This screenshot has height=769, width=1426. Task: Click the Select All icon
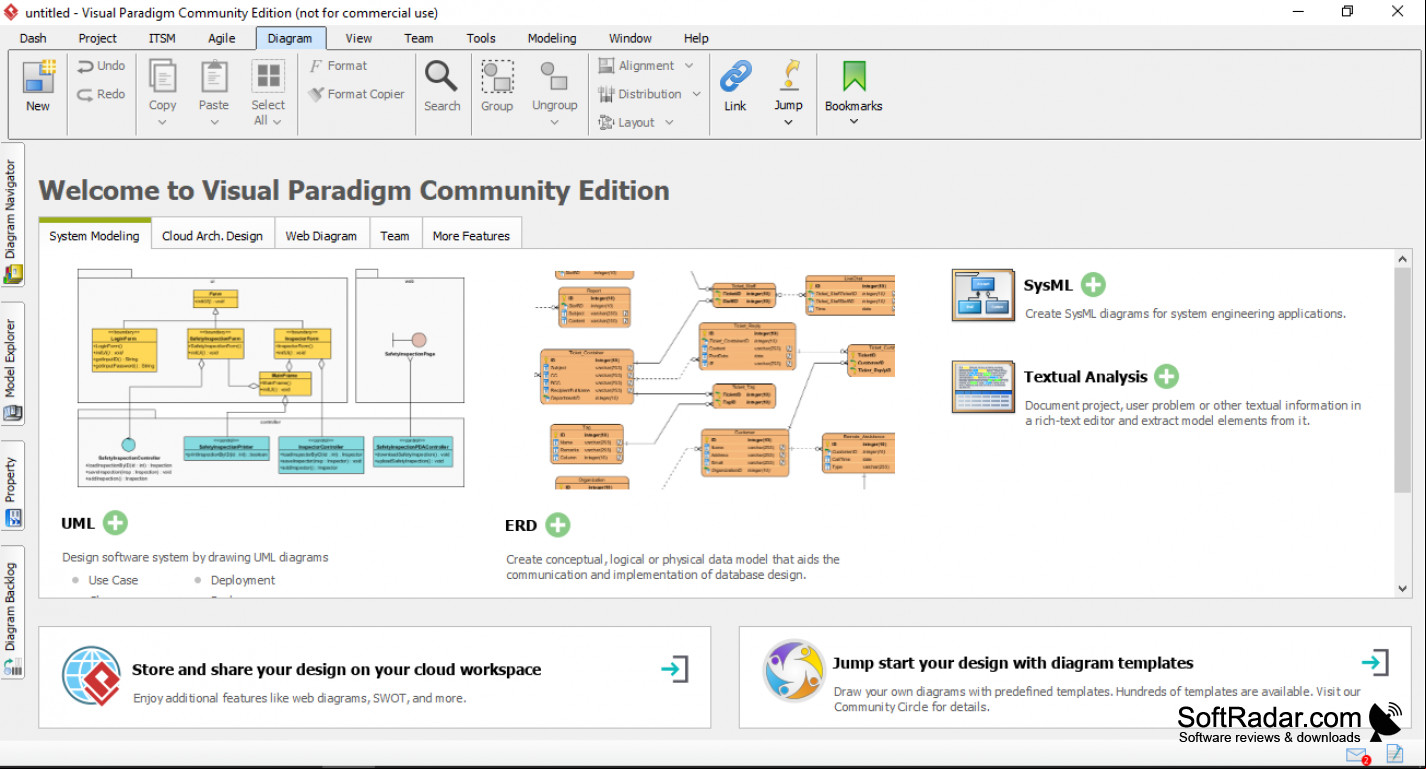(x=268, y=76)
